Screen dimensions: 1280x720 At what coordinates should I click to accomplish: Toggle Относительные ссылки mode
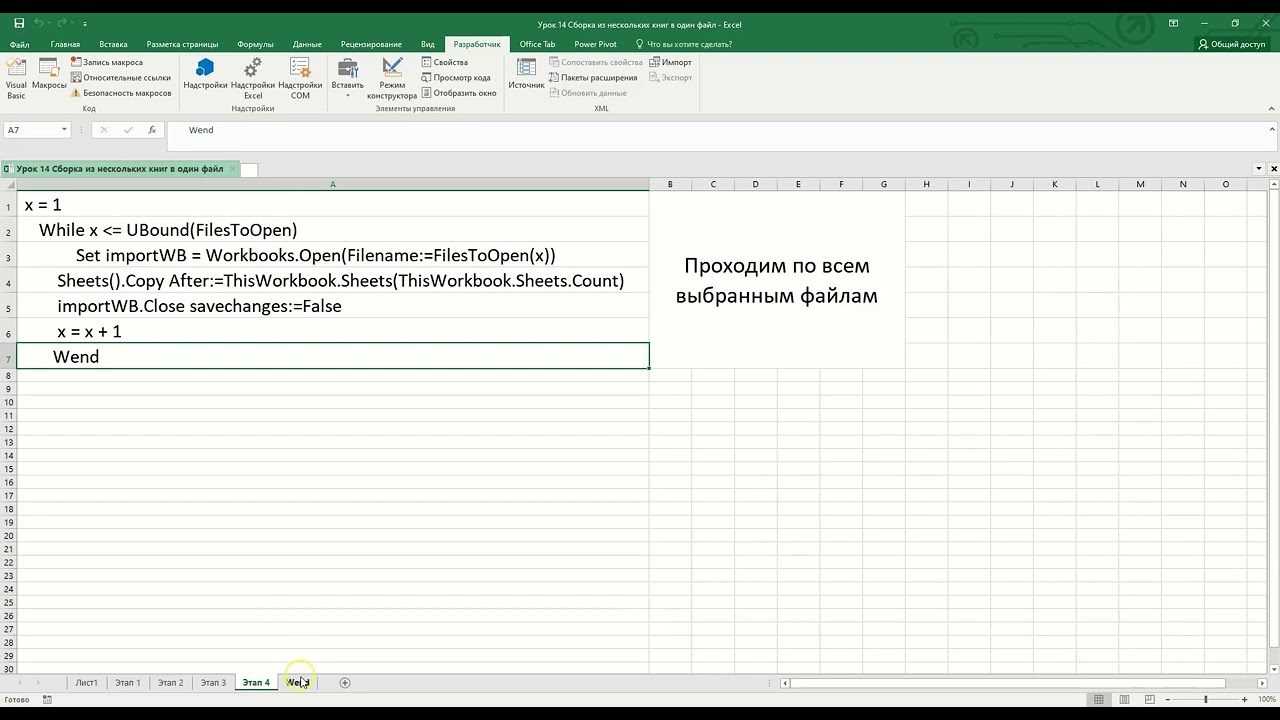tap(121, 77)
